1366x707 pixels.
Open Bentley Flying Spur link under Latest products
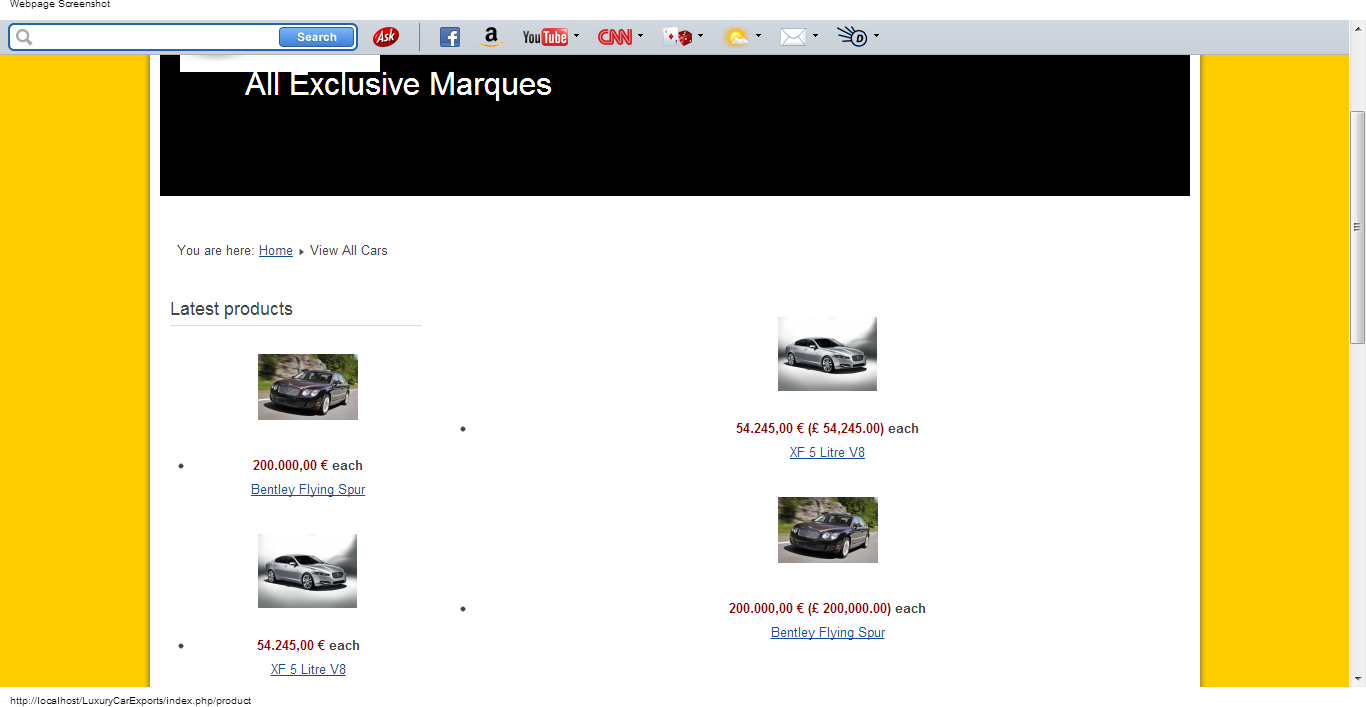point(308,490)
